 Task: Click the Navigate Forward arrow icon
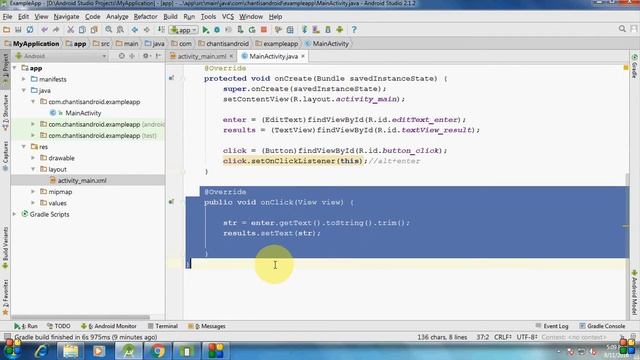[x=147, y=29]
